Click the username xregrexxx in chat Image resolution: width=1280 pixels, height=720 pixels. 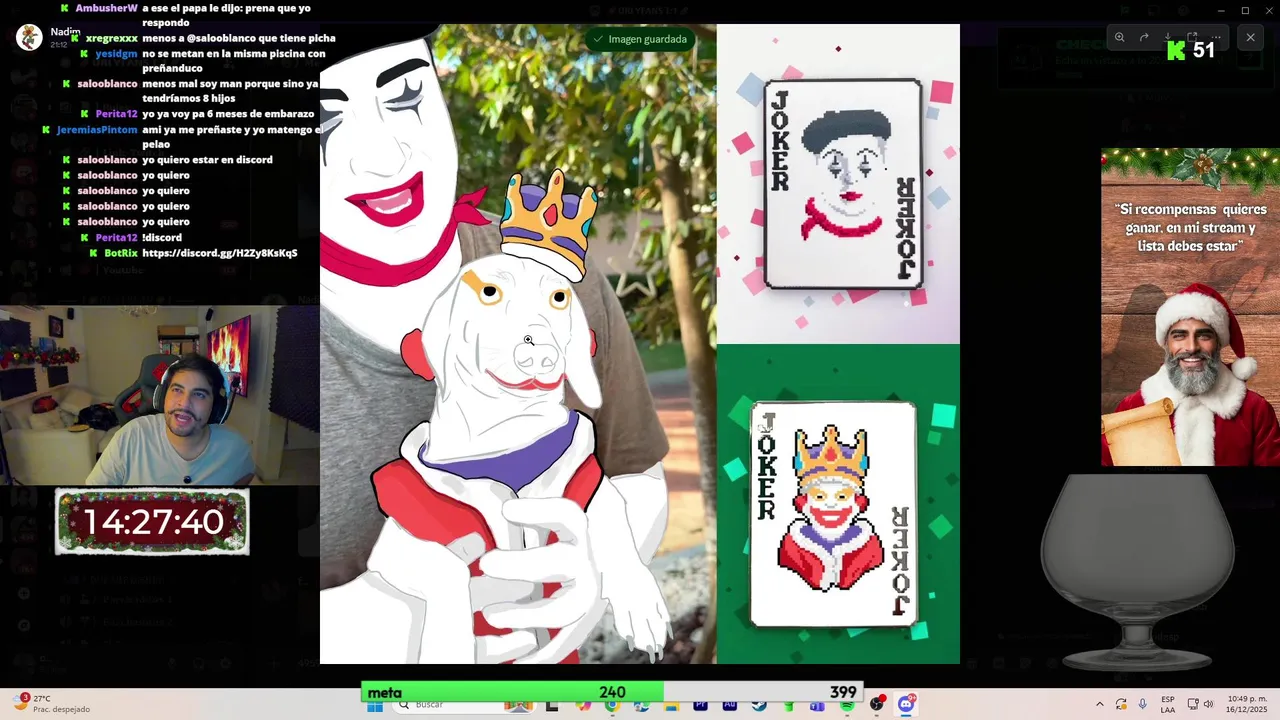tap(111, 38)
